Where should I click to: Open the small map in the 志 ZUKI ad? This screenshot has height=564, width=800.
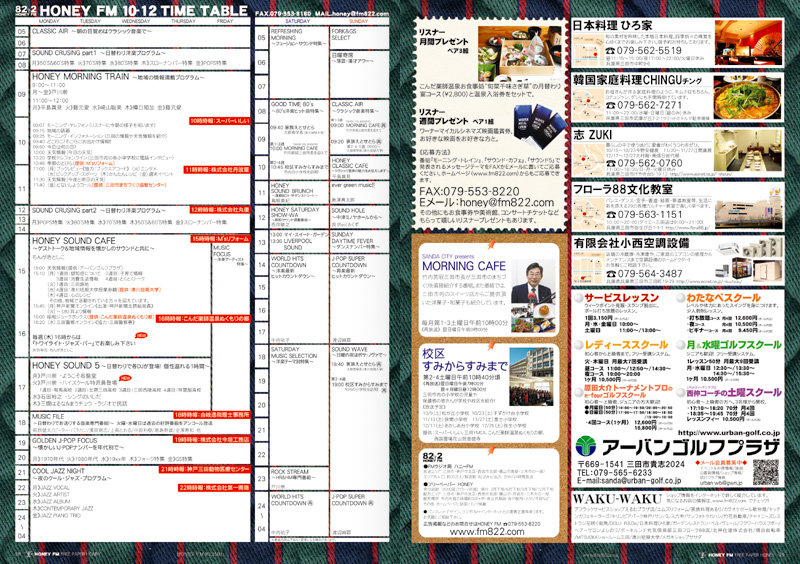click(x=588, y=160)
